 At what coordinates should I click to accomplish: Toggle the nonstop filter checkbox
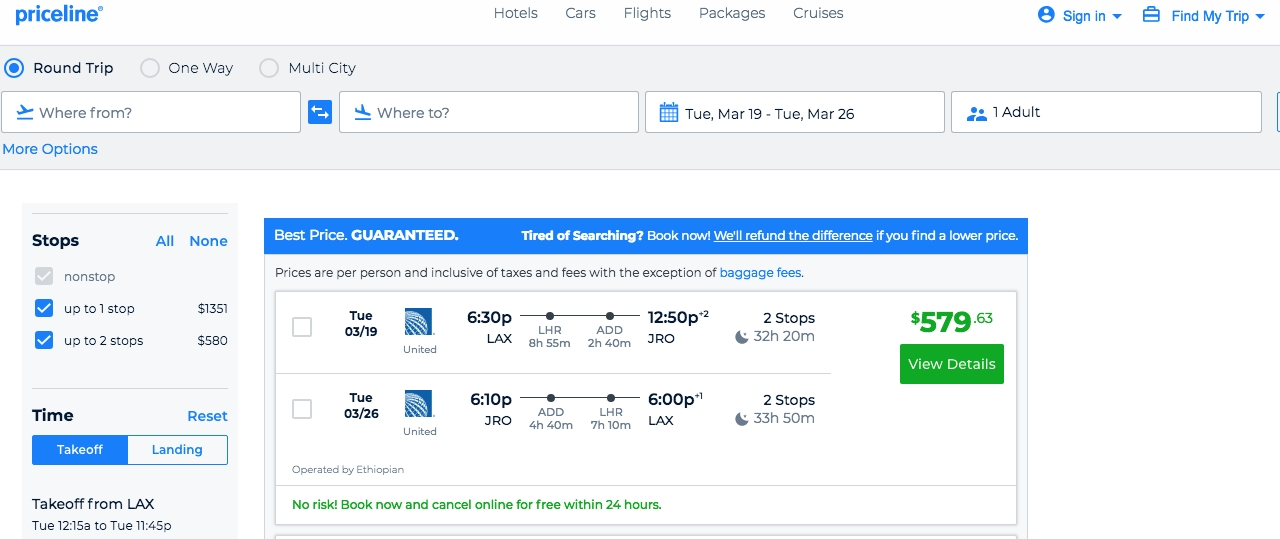(44, 276)
